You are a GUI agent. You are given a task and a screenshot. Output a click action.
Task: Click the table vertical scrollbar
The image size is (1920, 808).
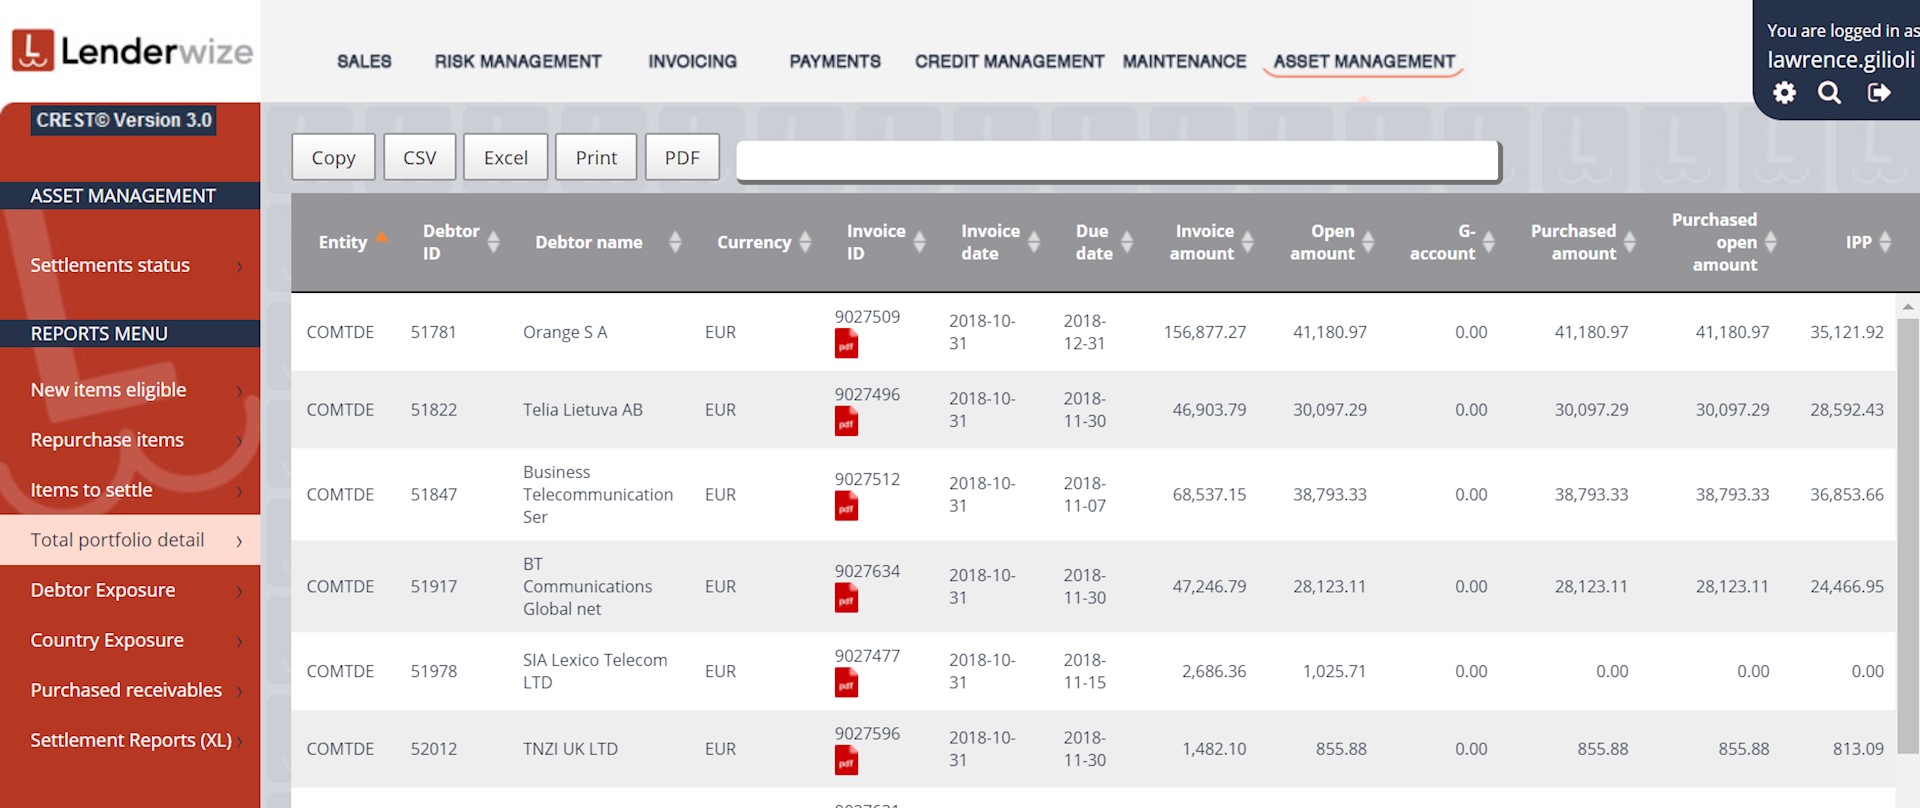click(x=1908, y=535)
